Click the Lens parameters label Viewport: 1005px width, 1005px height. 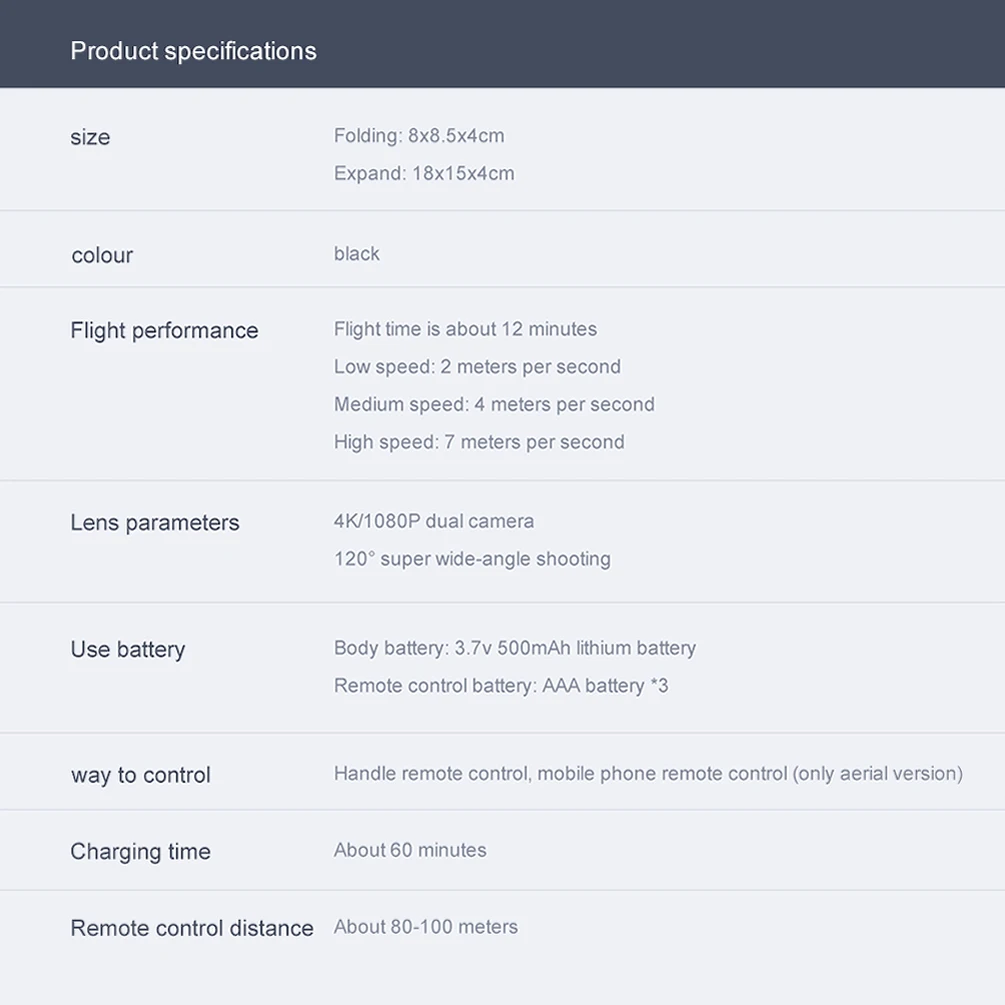tap(155, 523)
